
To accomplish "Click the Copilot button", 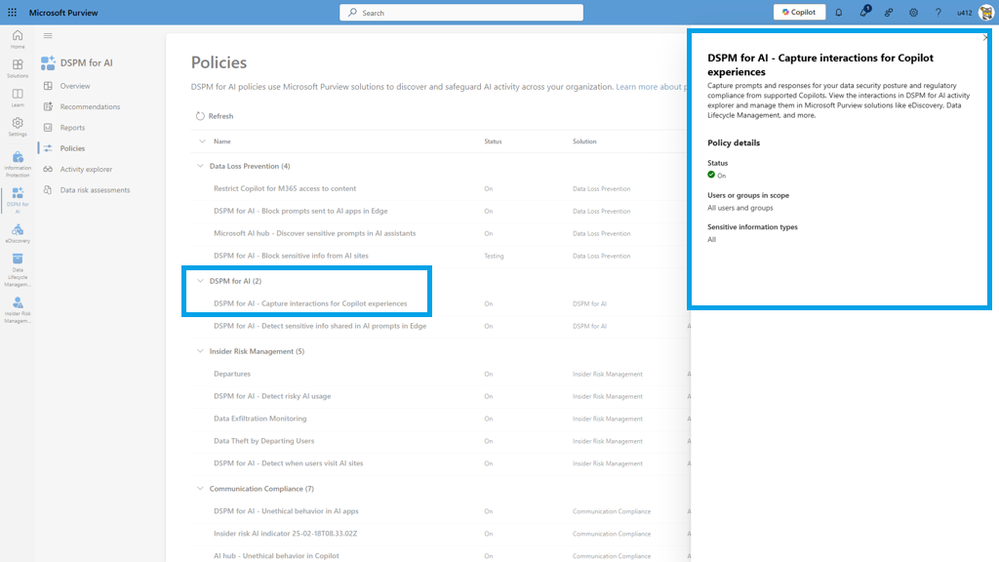I will (x=799, y=12).
